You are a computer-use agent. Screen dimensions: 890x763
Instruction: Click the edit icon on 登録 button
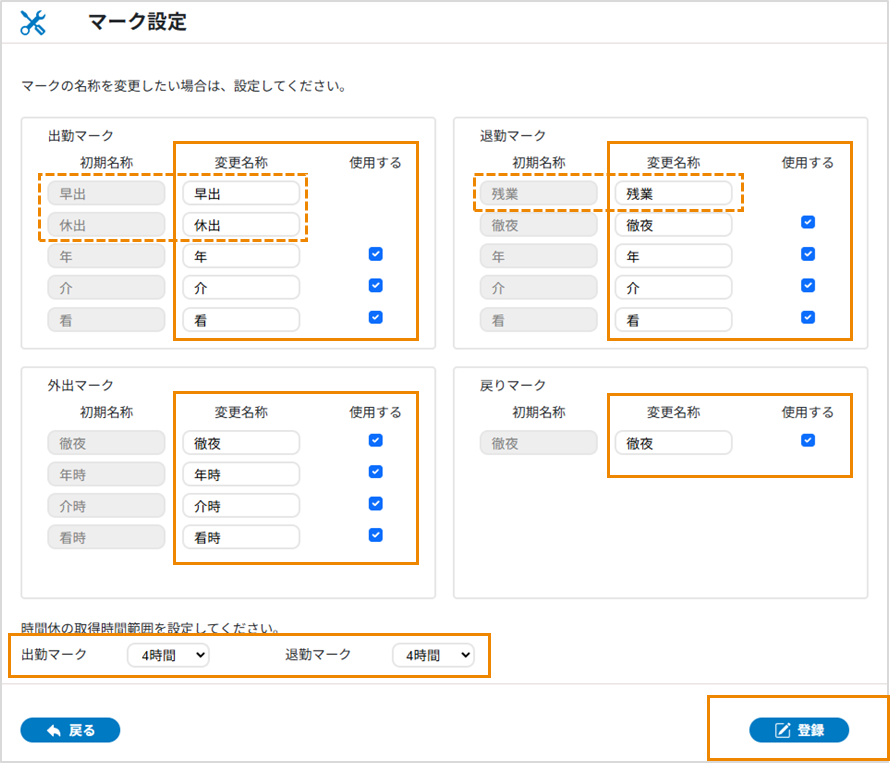[783, 730]
